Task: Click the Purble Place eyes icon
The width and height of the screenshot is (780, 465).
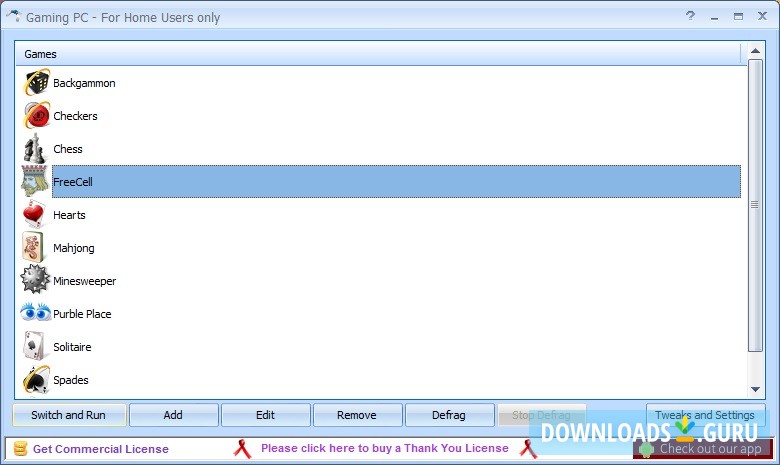Action: [x=35, y=313]
